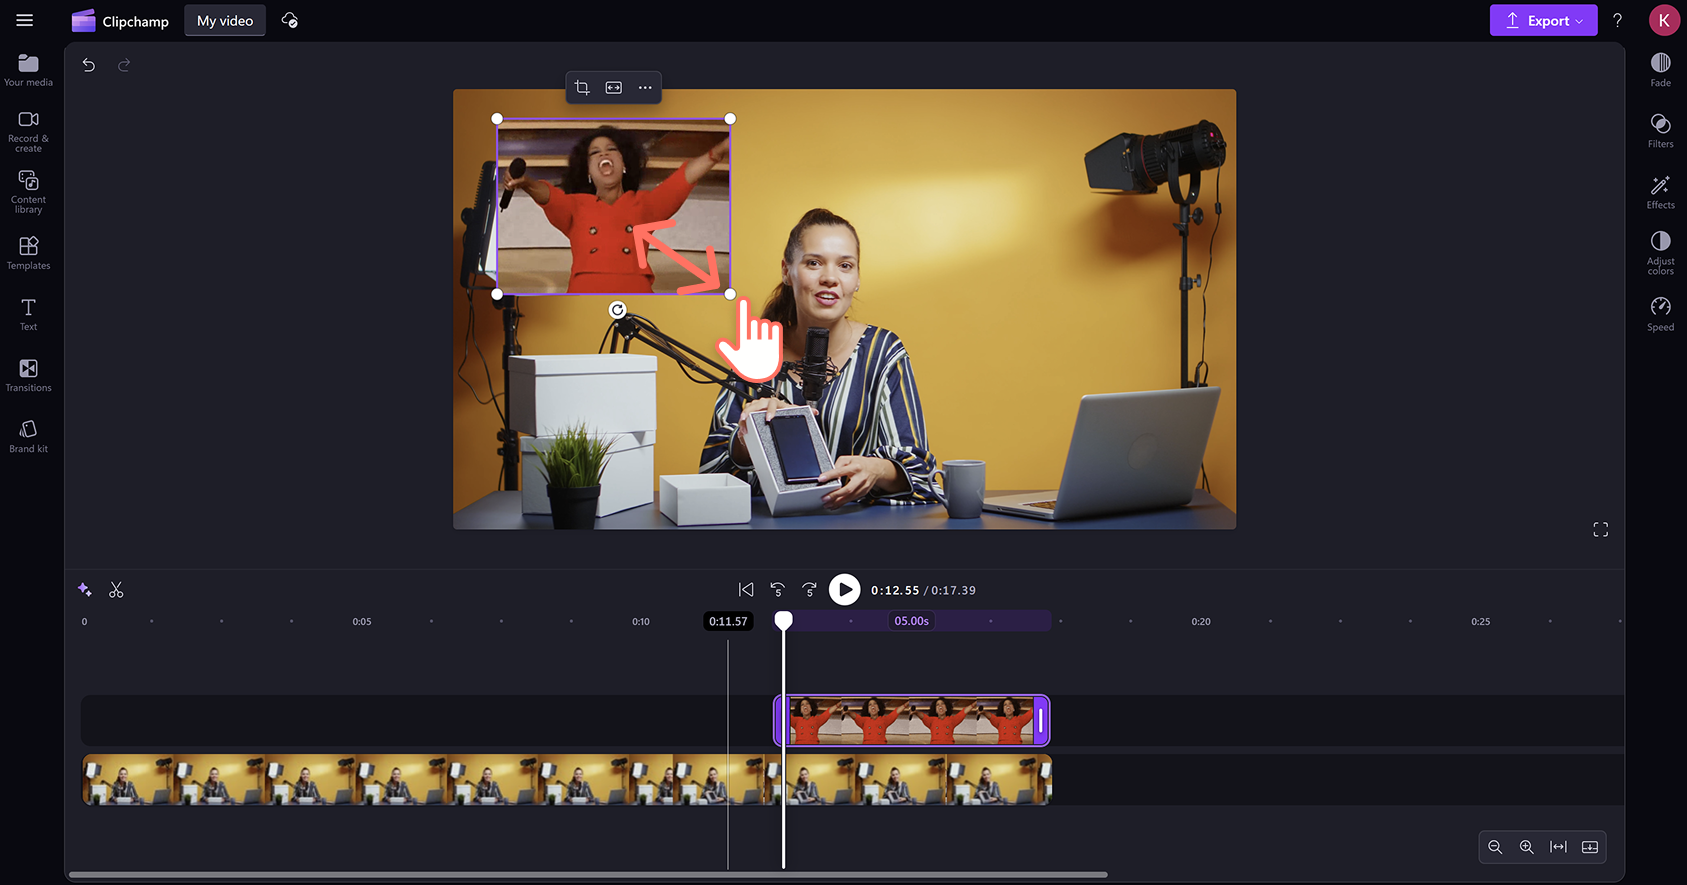Click the cloud sync status icon
1687x885 pixels.
[290, 21]
